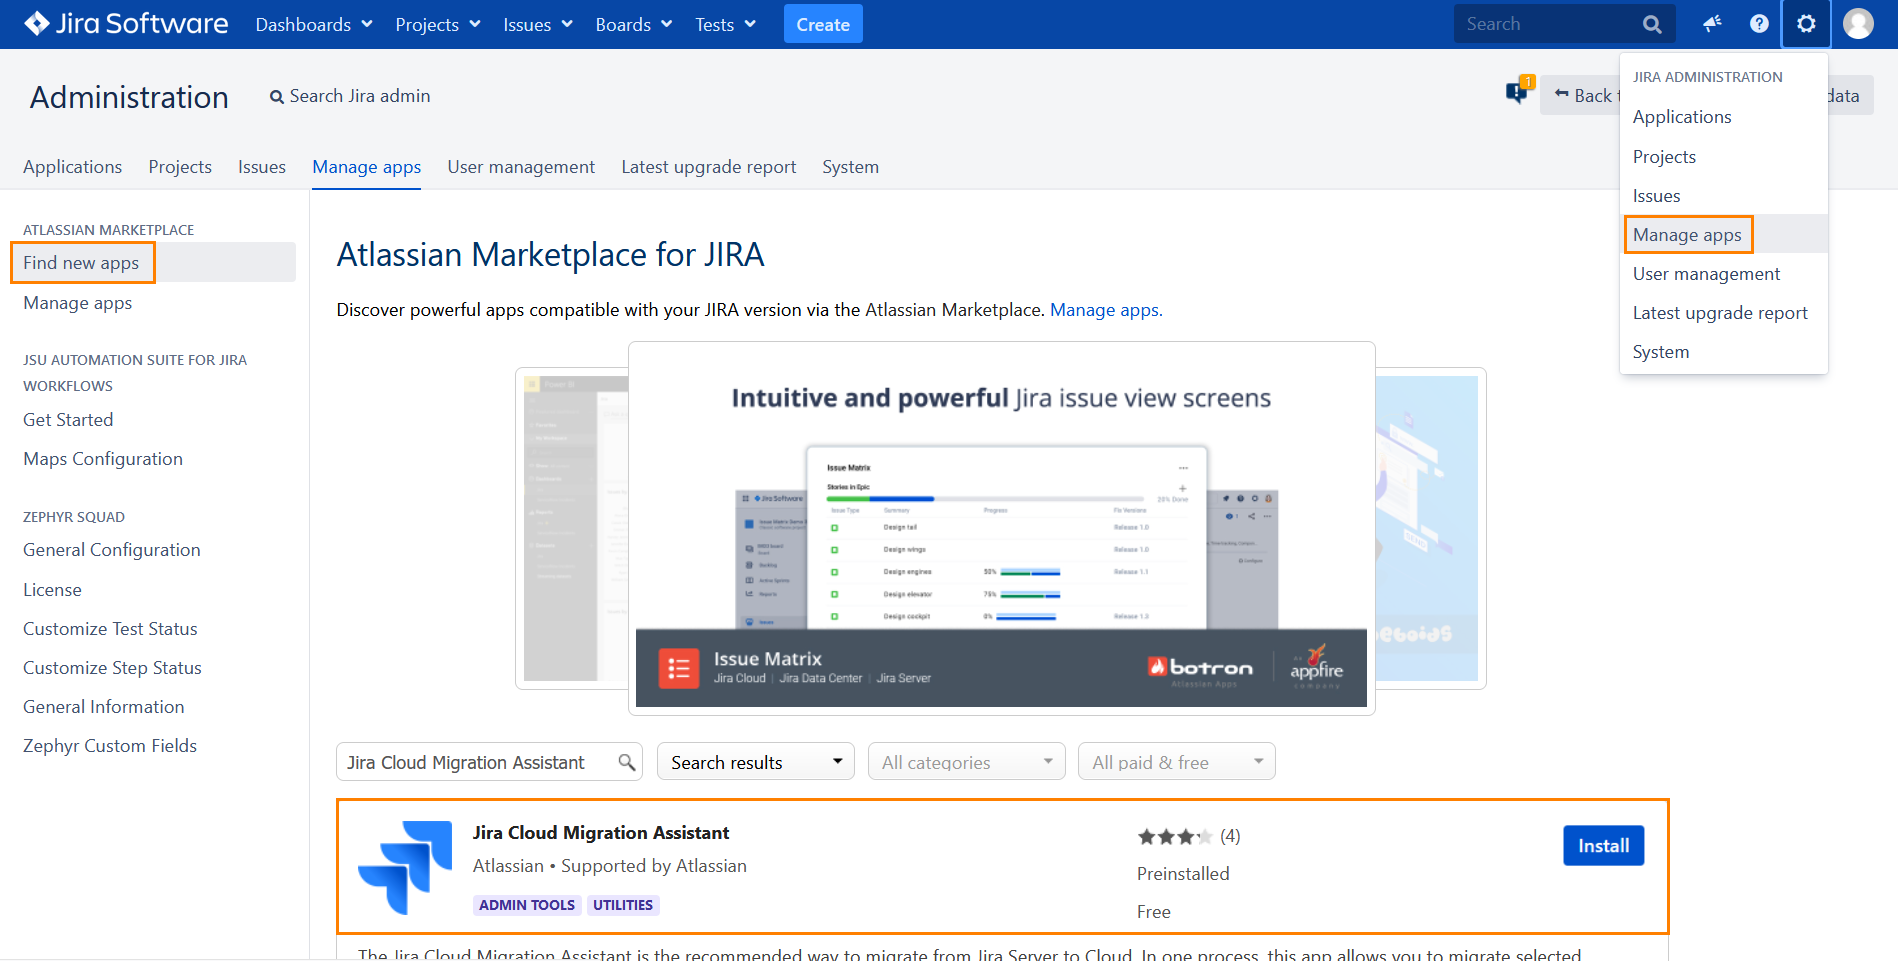The width and height of the screenshot is (1898, 961).
Task: Open Manage apps in the left sidebar
Action: [78, 303]
